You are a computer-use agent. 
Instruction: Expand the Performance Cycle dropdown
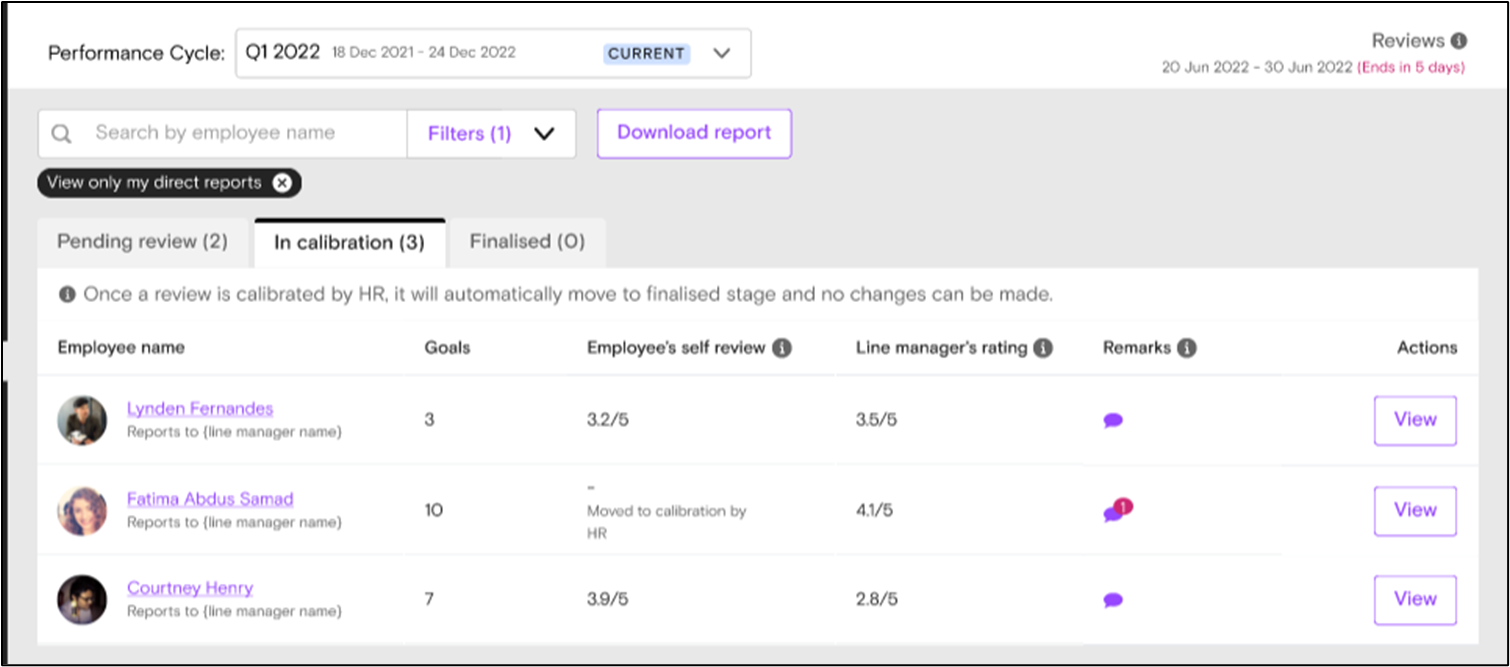tap(721, 54)
